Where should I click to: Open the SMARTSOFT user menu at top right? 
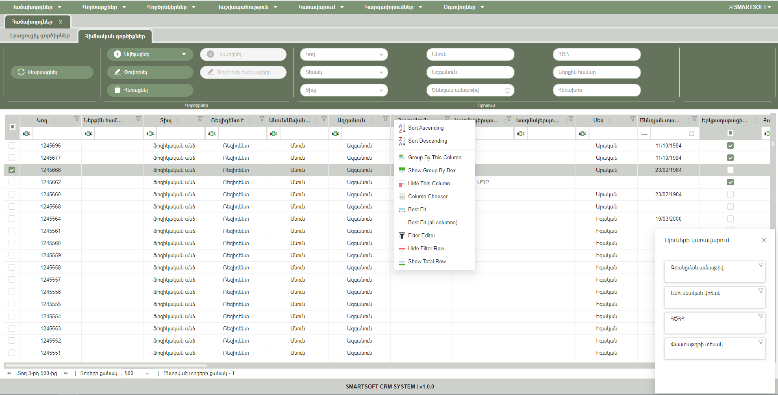point(750,7)
